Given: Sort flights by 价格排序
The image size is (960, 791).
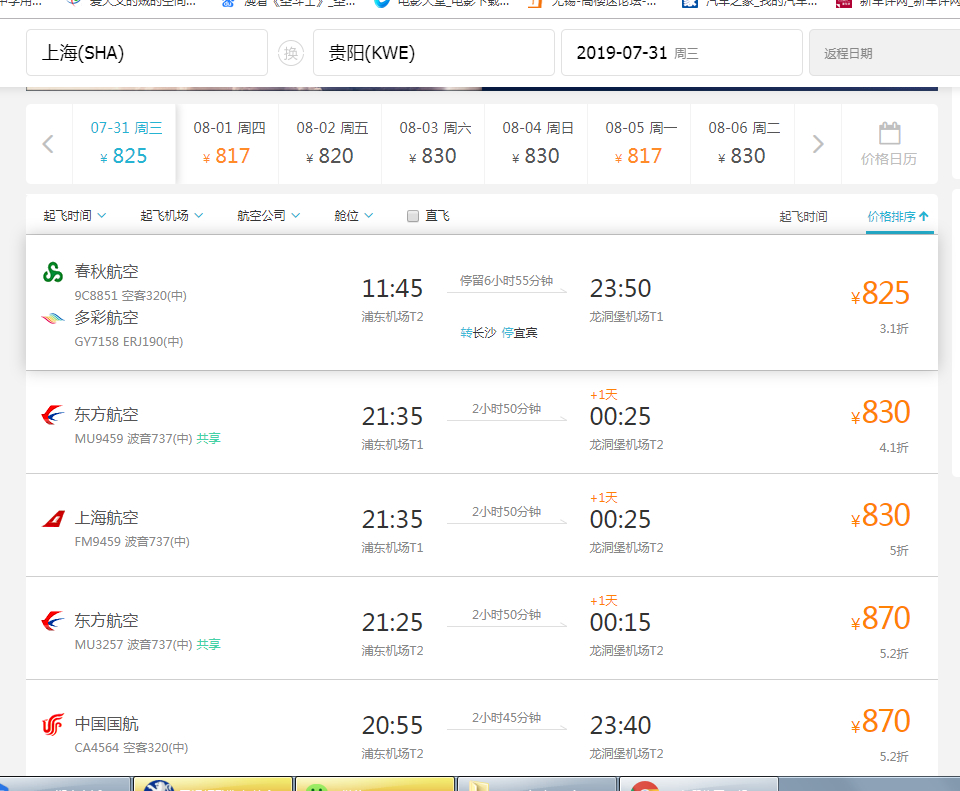Looking at the screenshot, I should click(x=898, y=217).
